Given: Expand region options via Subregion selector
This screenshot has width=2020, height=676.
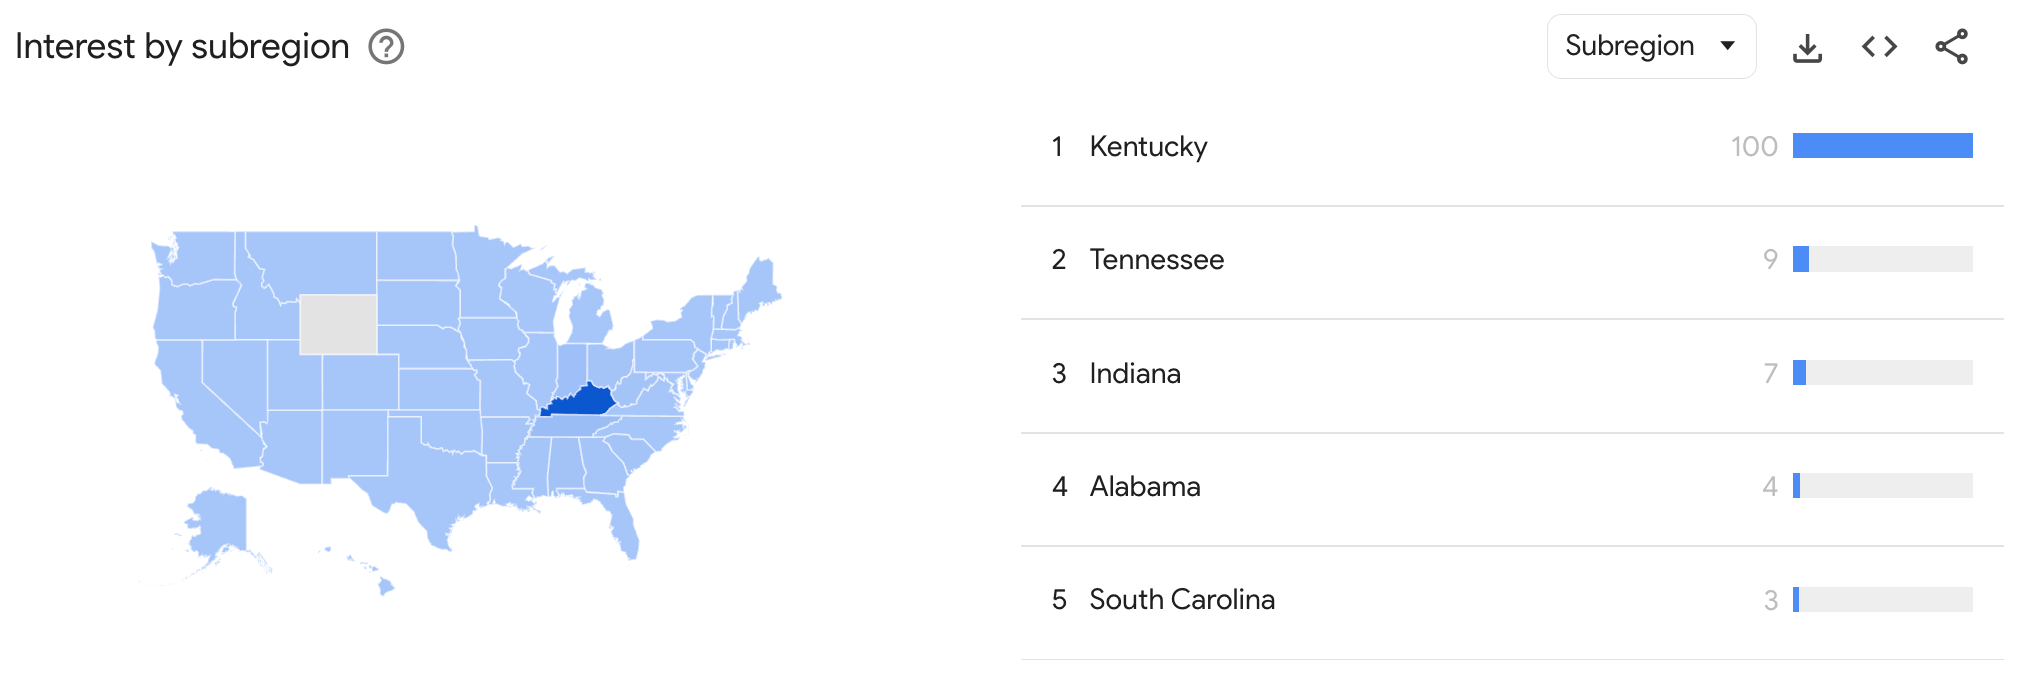Looking at the screenshot, I should (x=1651, y=46).
